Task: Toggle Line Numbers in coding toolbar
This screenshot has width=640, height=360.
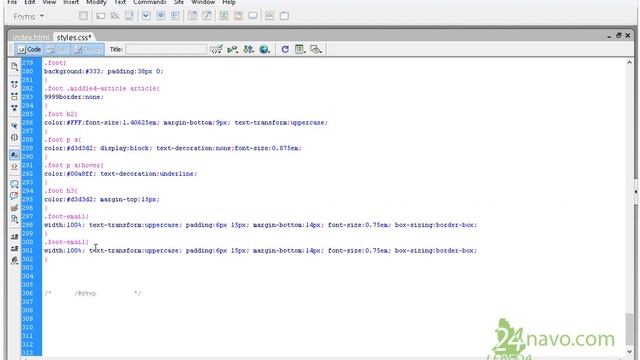Action: pos(14,155)
